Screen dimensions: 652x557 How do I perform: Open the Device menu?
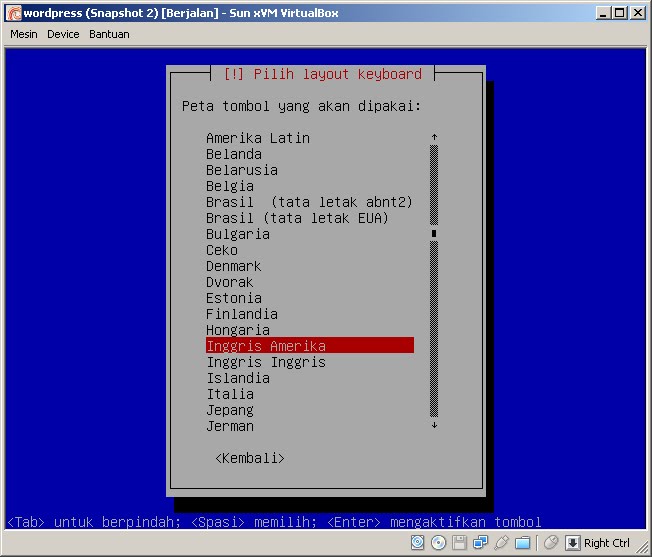point(63,34)
